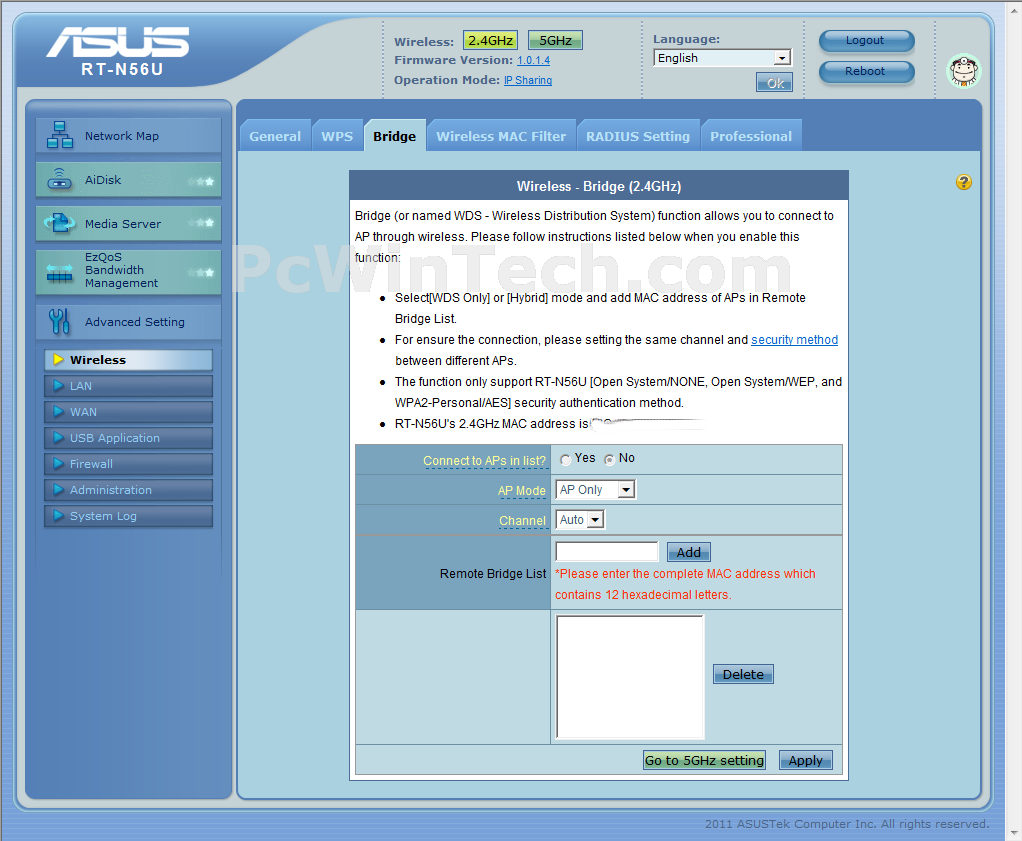
Task: Click the Reboot button
Action: [x=866, y=72]
